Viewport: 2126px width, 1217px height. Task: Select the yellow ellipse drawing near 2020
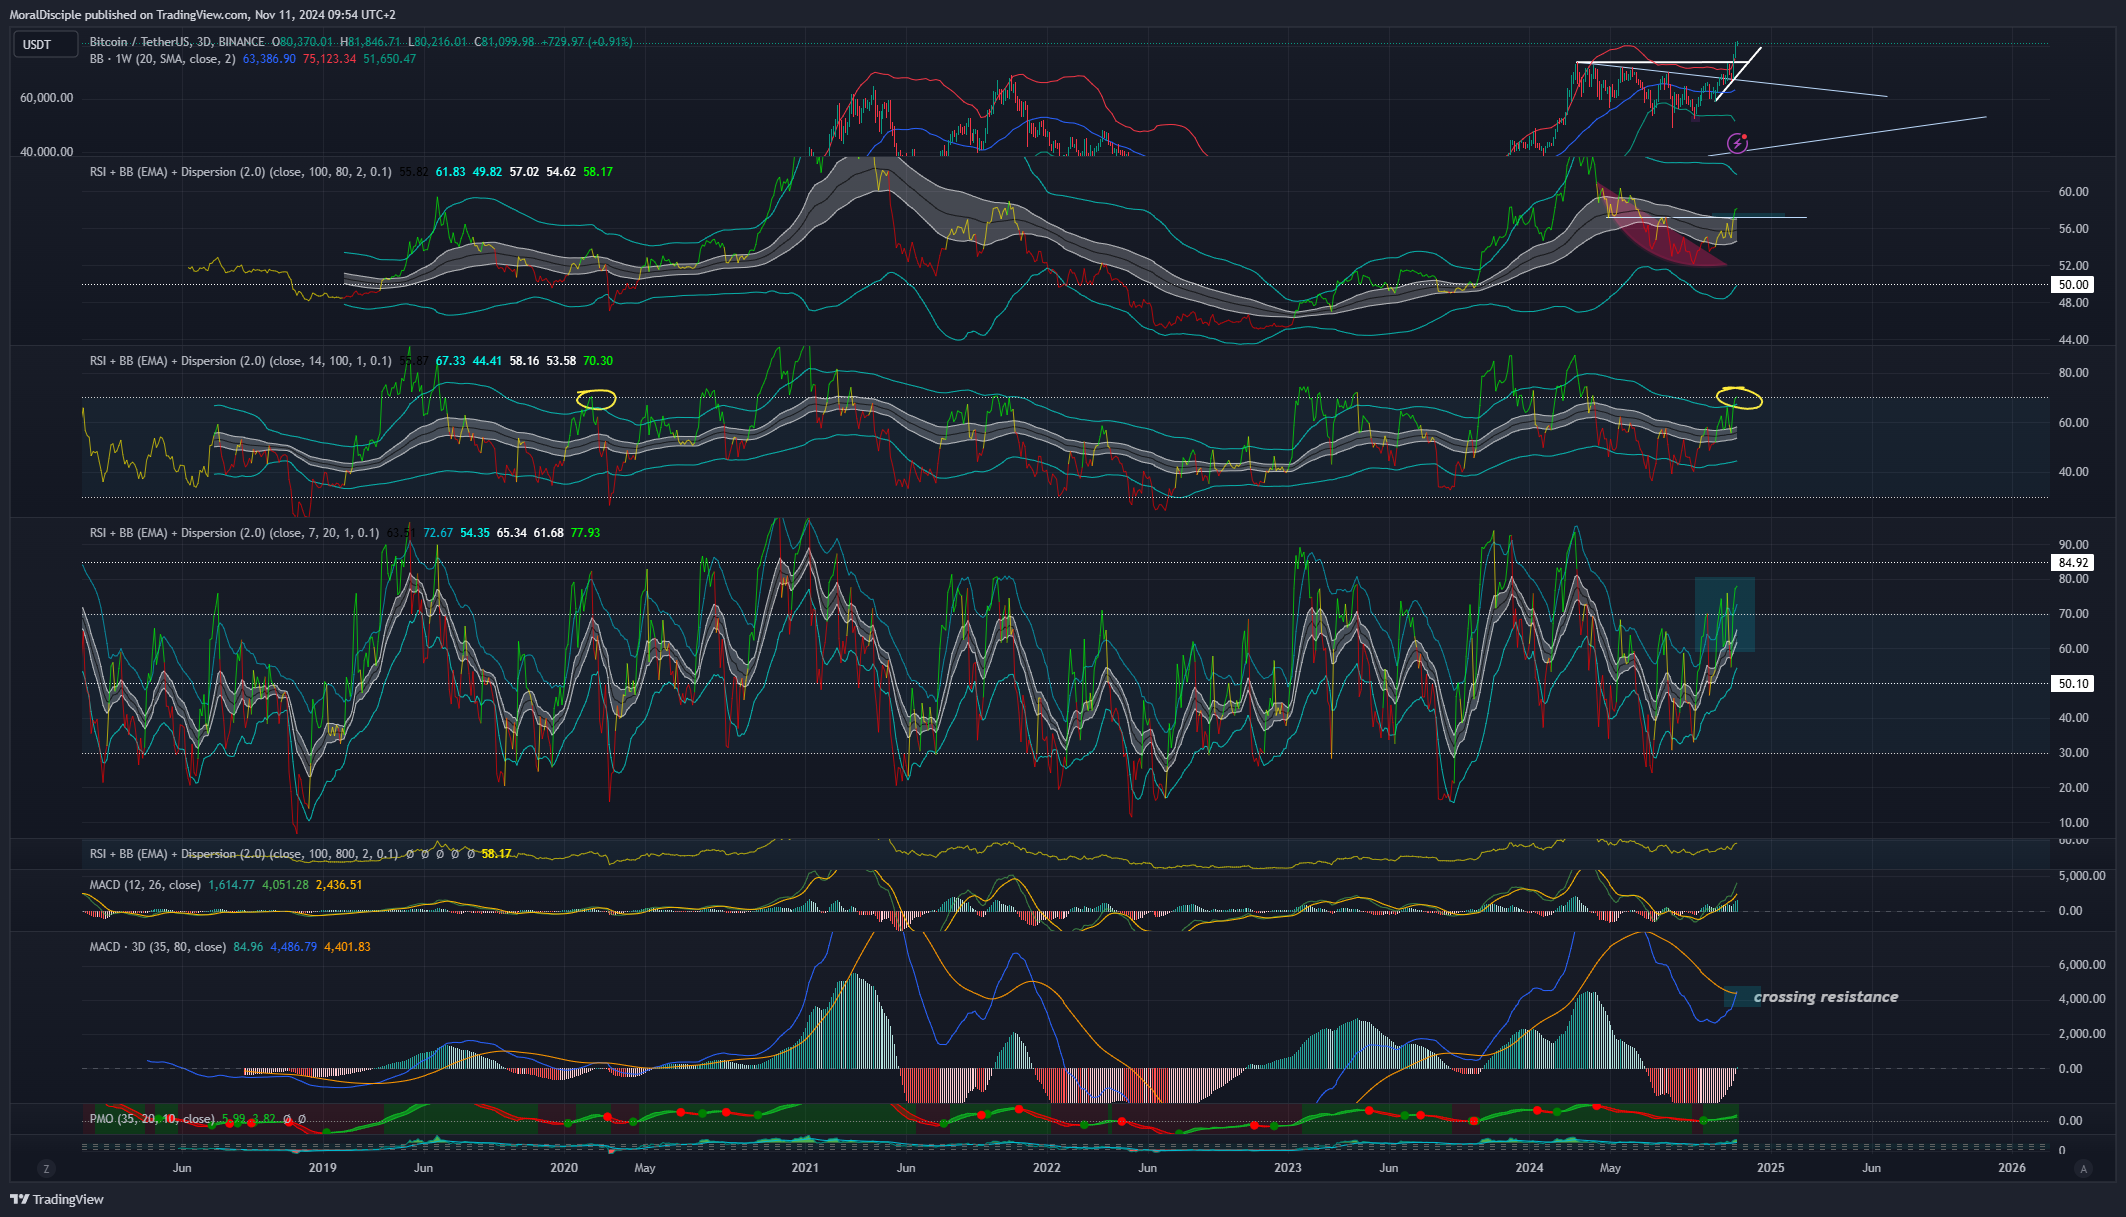pos(596,399)
